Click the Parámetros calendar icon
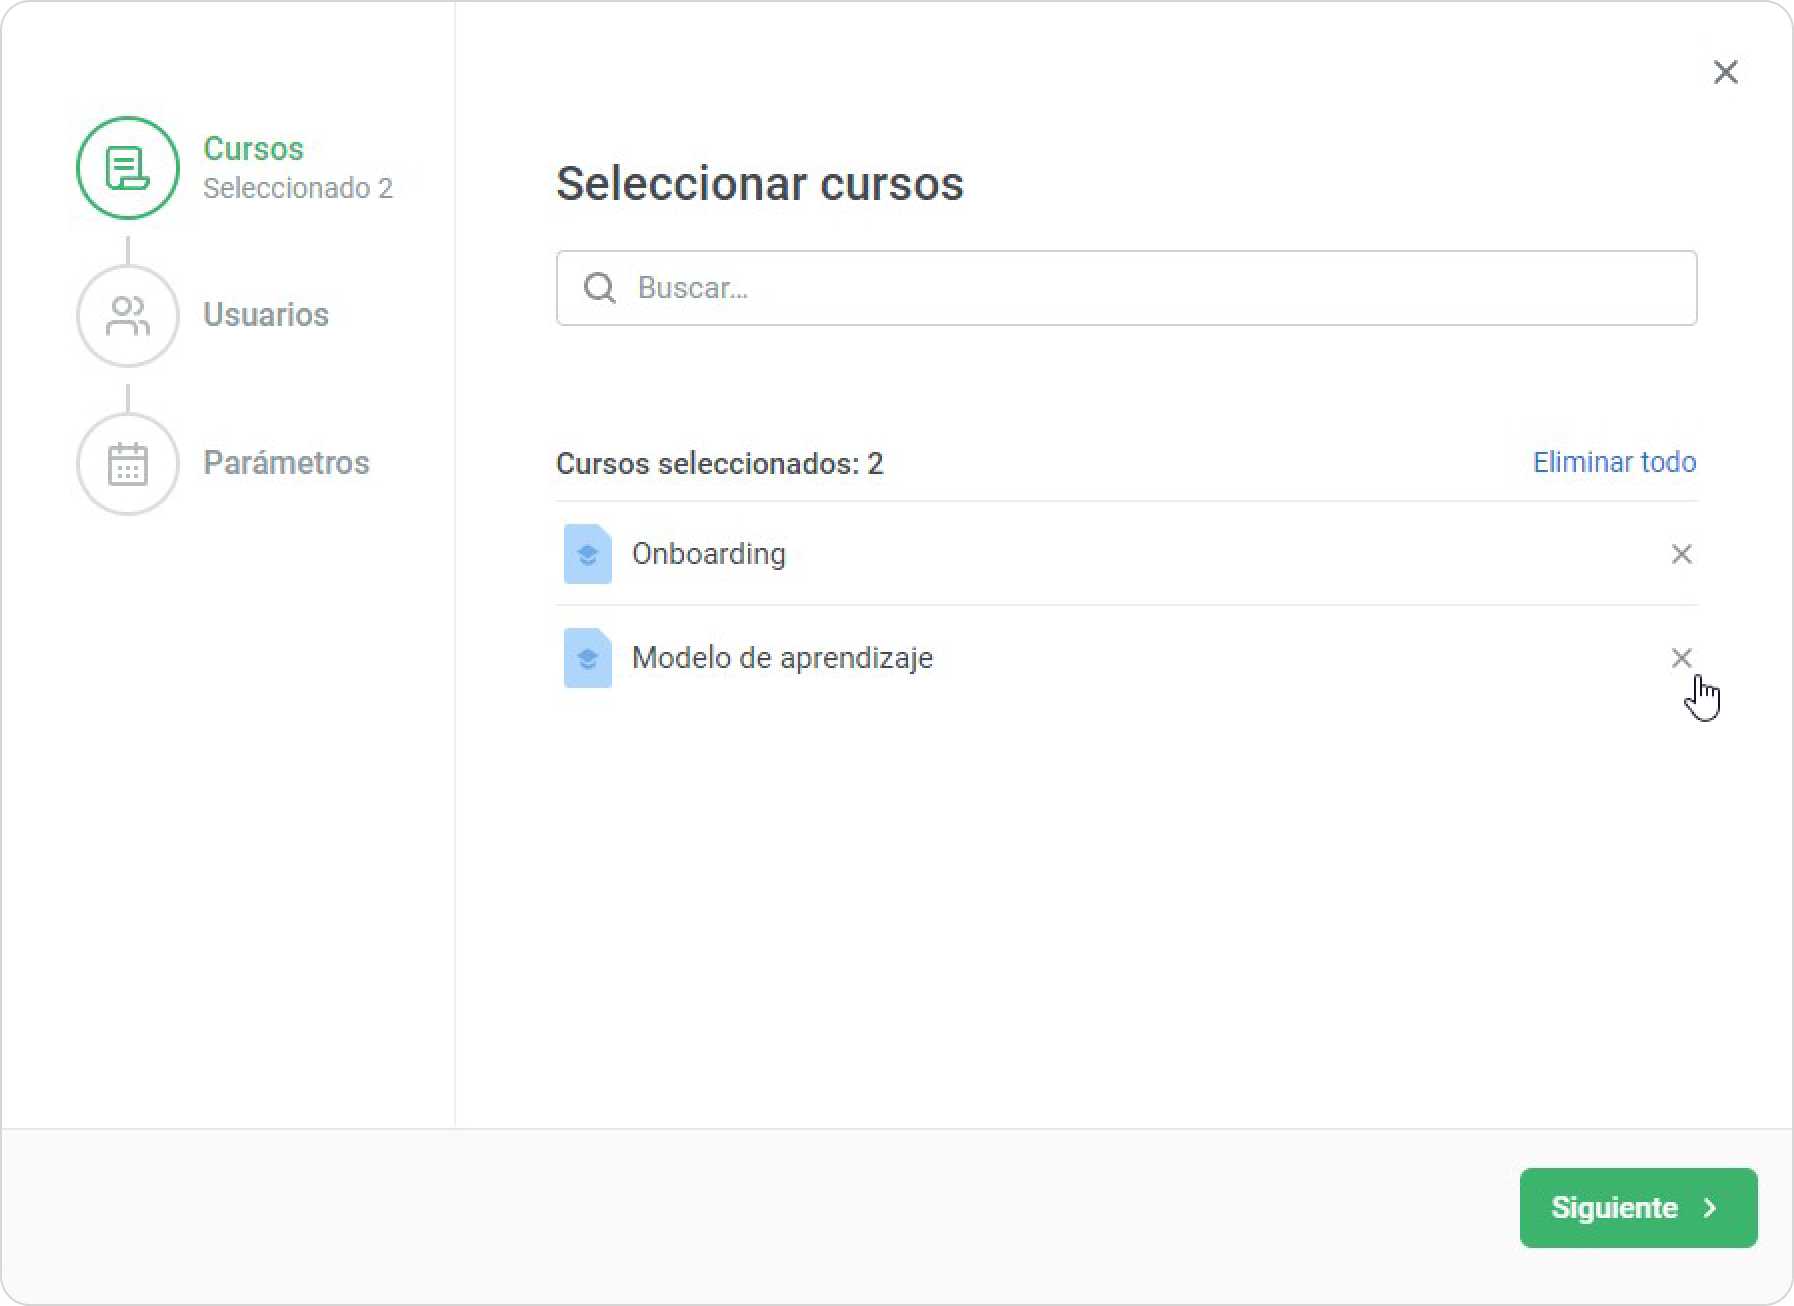 pos(127,464)
